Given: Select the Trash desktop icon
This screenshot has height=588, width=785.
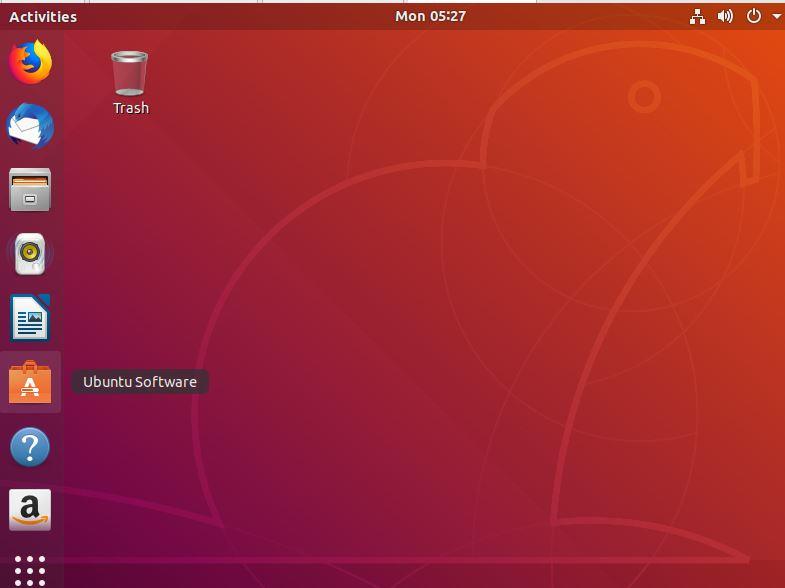Looking at the screenshot, I should (x=130, y=73).
